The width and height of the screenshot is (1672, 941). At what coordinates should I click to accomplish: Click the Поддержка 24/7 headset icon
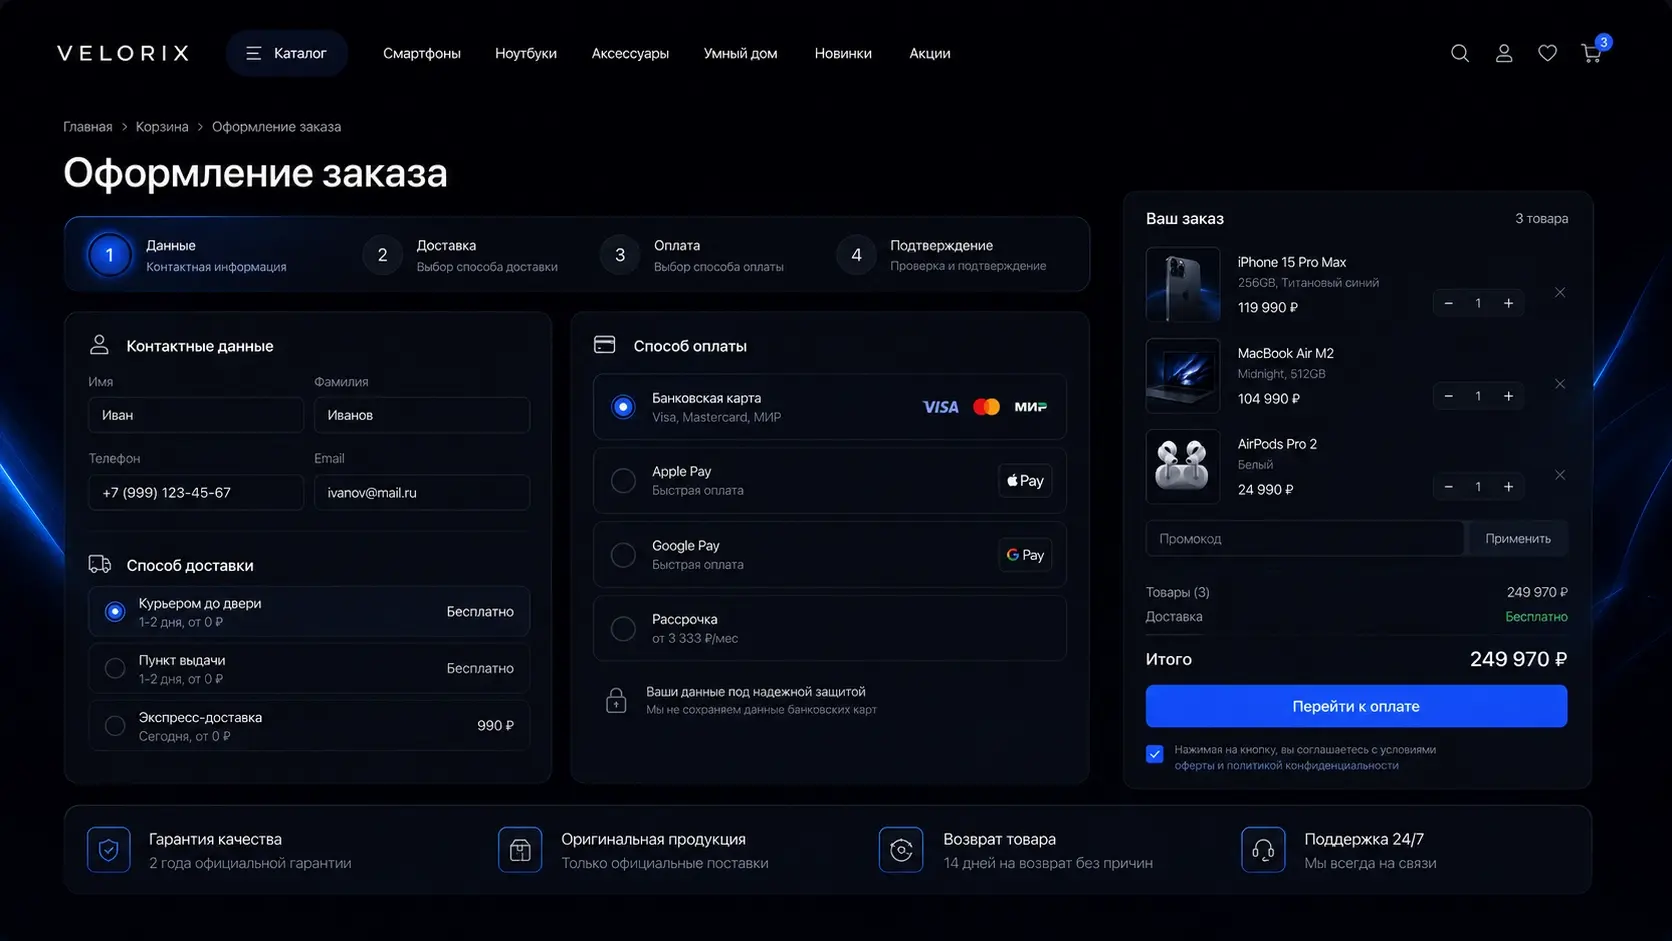pyautogui.click(x=1263, y=850)
